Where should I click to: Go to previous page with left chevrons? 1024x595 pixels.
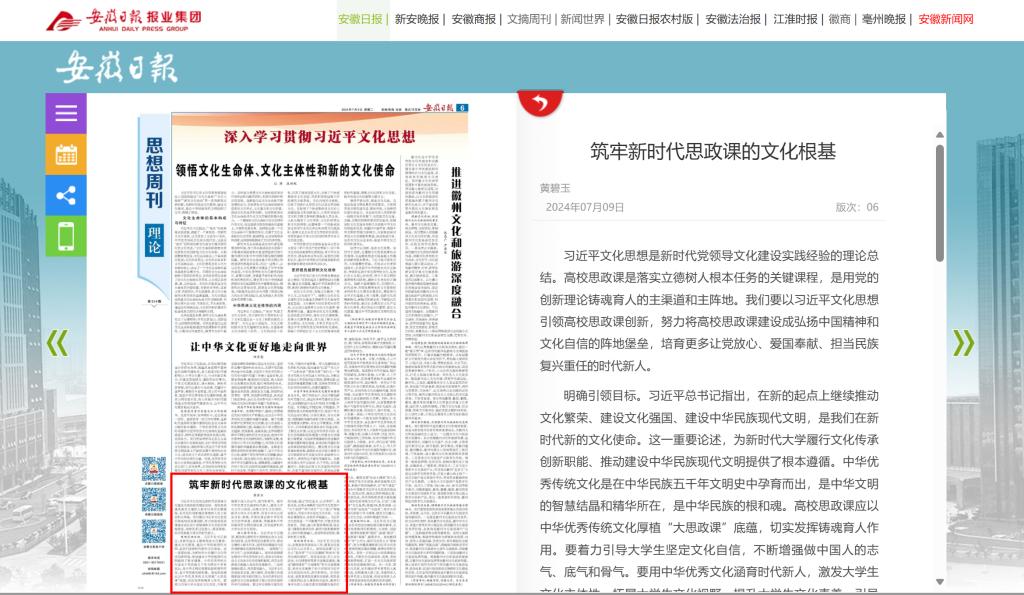tap(57, 343)
